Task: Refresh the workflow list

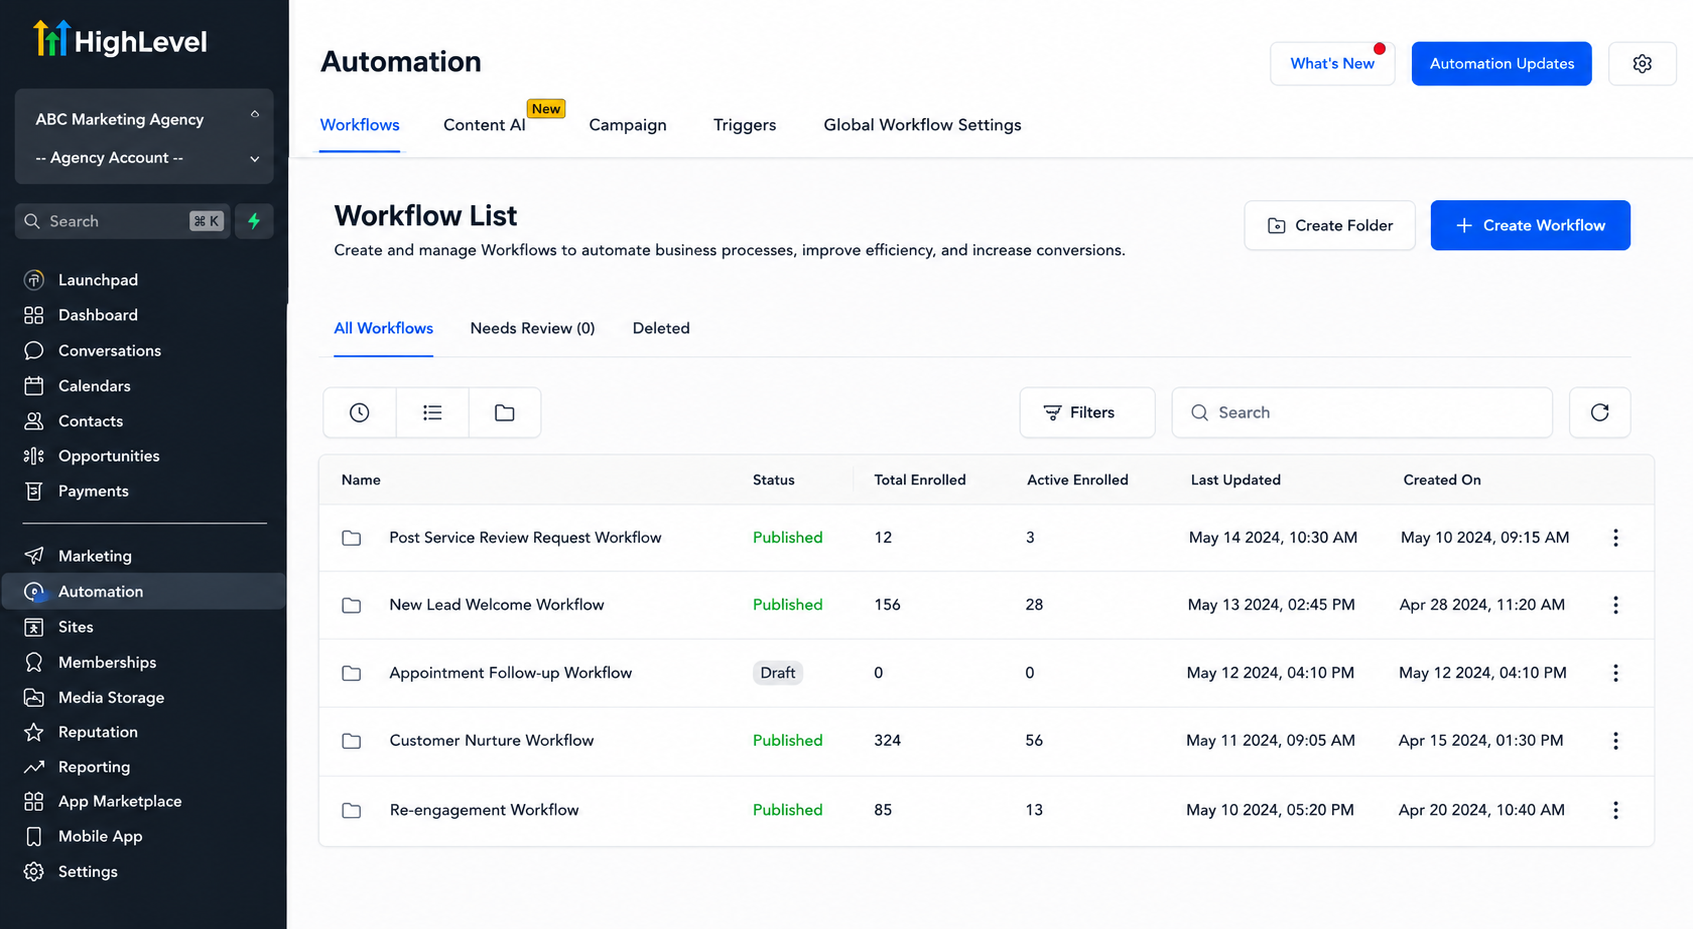Action: 1600,412
